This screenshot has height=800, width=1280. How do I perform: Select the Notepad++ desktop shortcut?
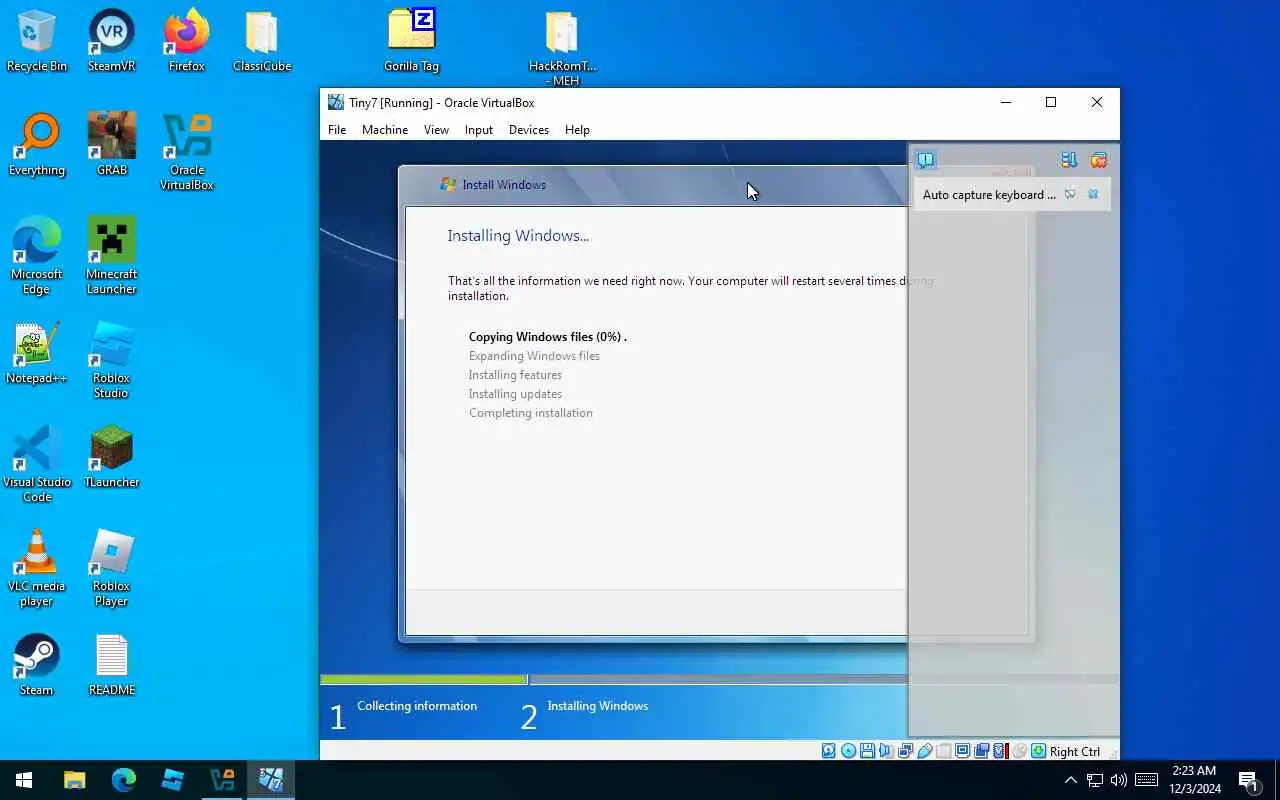pos(37,353)
